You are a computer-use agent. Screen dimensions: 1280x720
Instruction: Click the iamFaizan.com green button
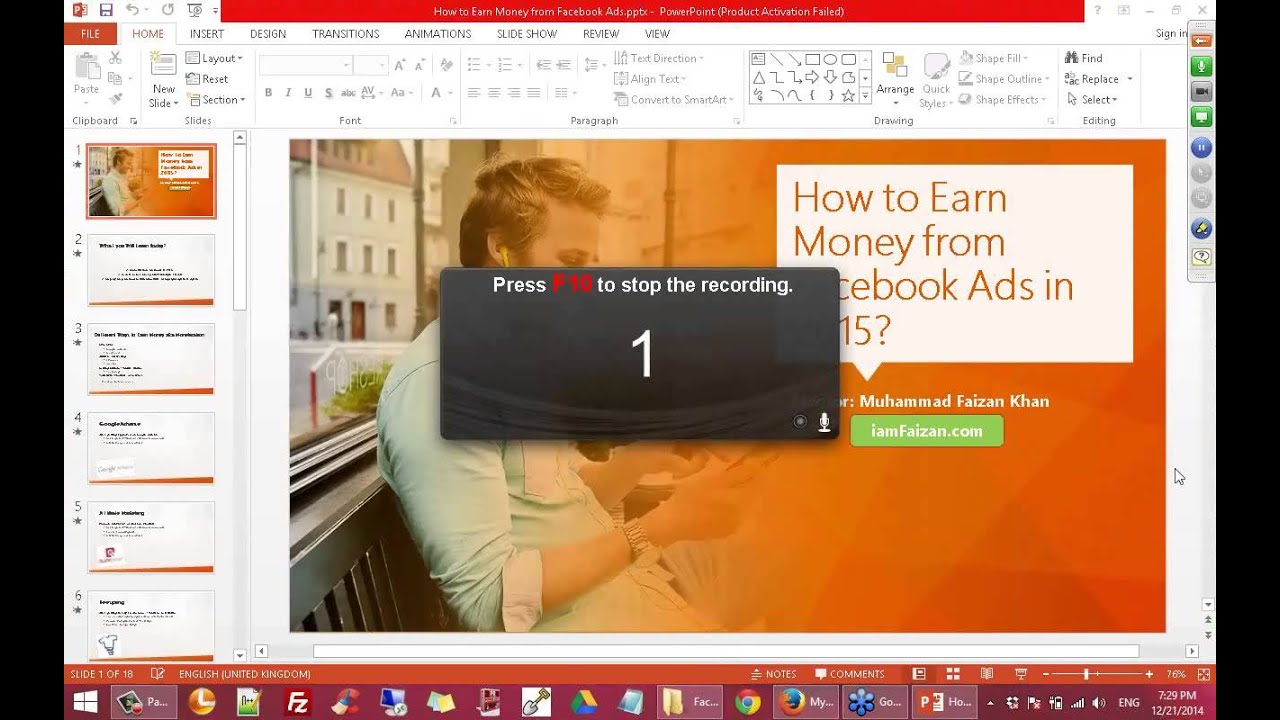click(927, 431)
